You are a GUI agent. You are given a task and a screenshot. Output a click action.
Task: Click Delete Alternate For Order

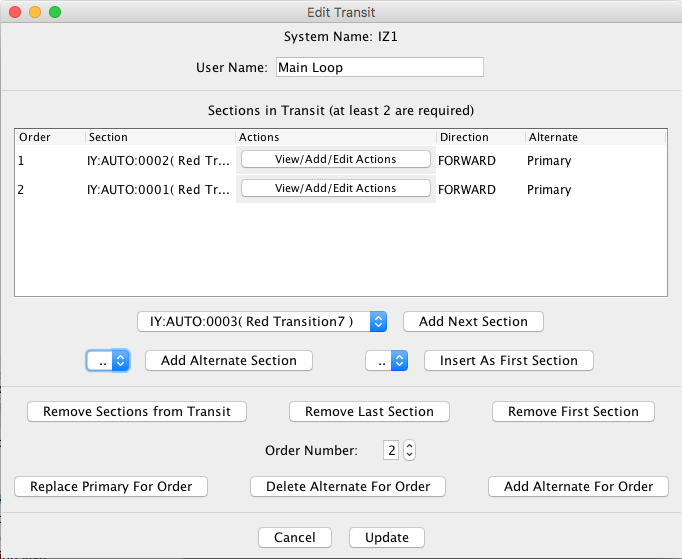click(x=347, y=486)
